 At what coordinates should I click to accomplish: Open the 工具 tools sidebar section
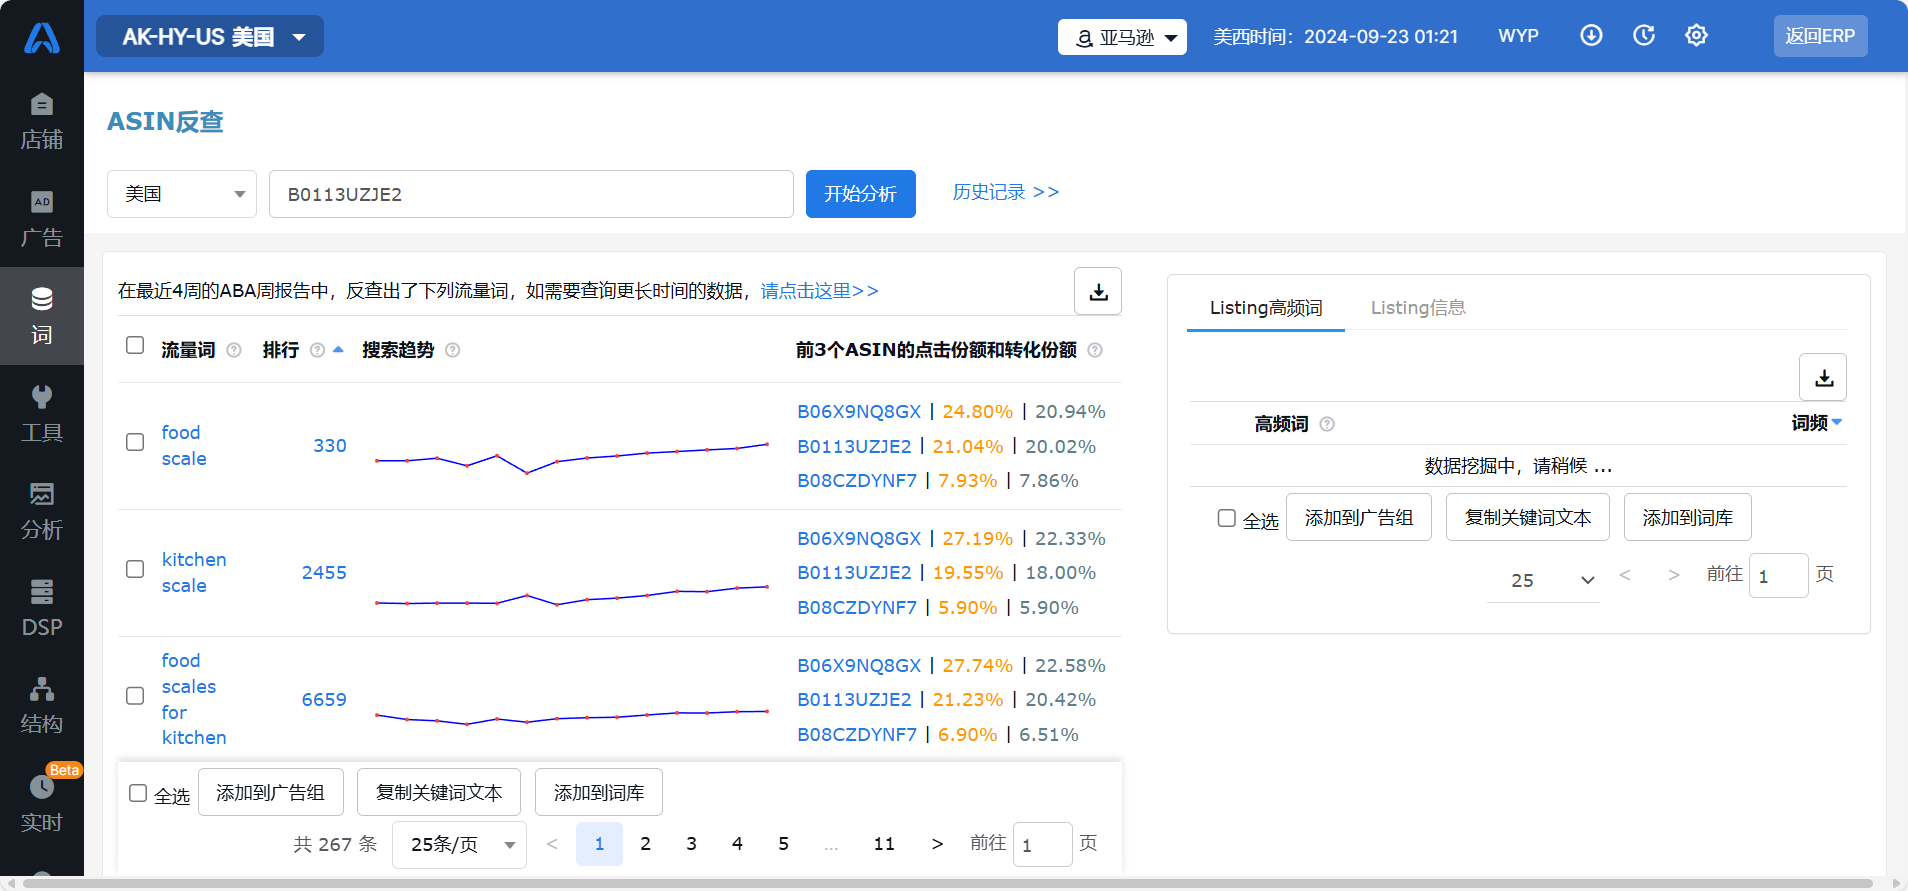[x=42, y=413]
